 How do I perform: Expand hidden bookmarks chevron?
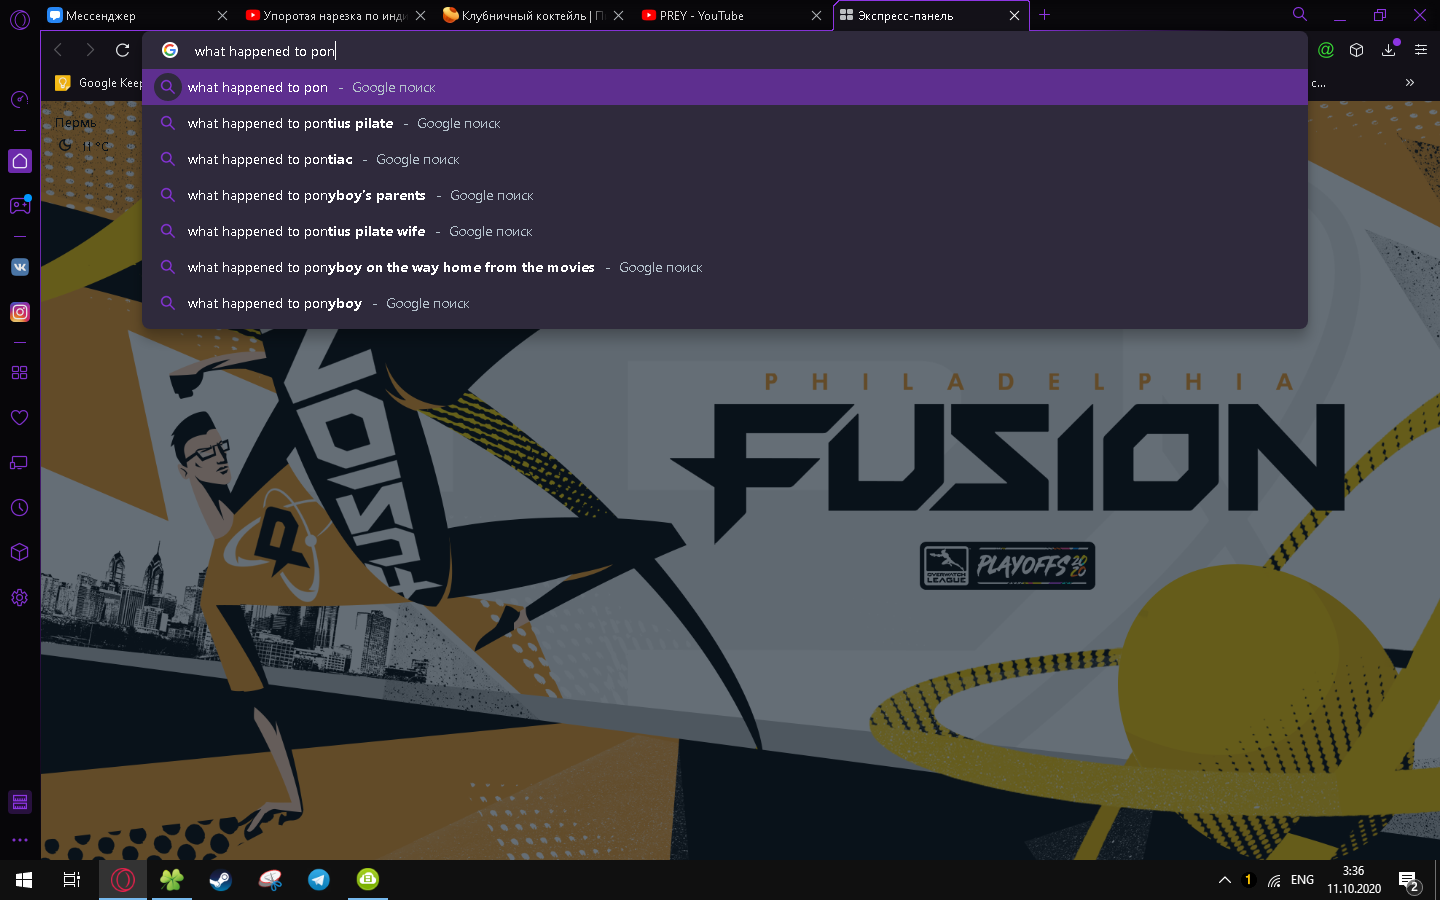1410,83
